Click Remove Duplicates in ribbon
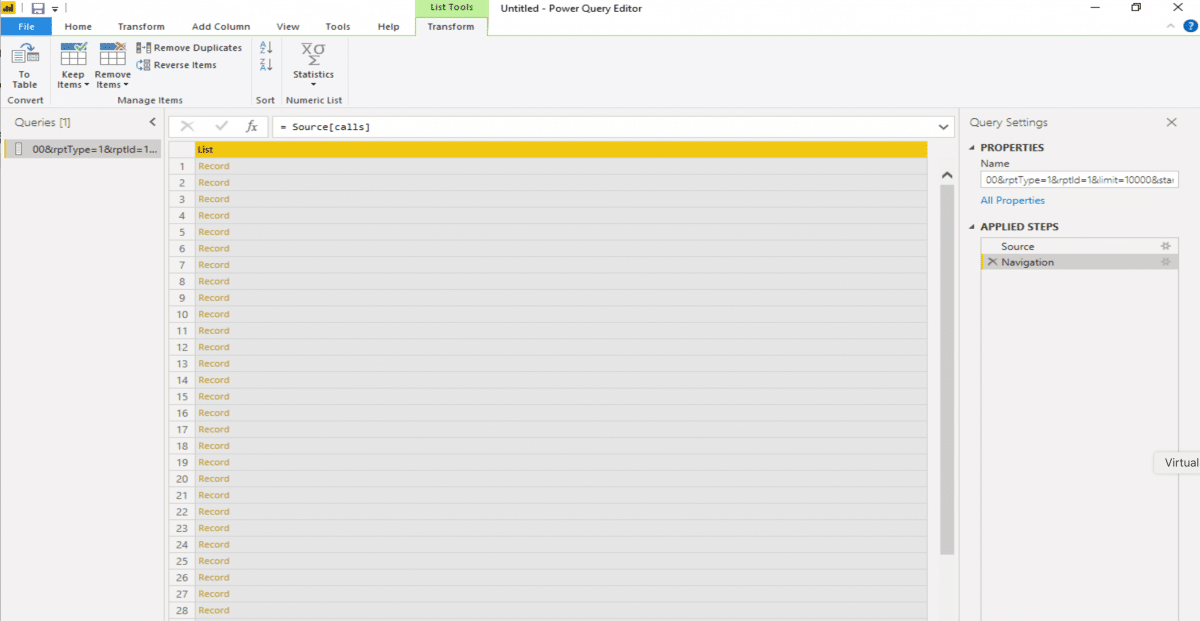The width and height of the screenshot is (1200, 621). (190, 48)
